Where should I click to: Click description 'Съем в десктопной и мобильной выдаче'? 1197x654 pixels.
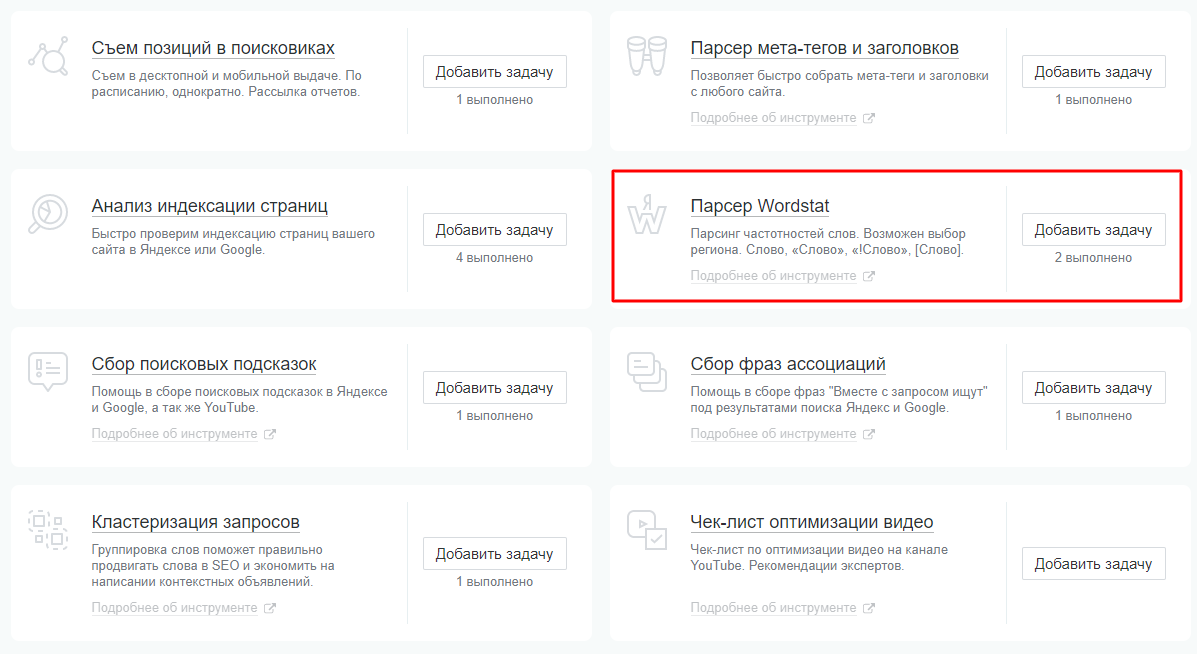point(227,84)
